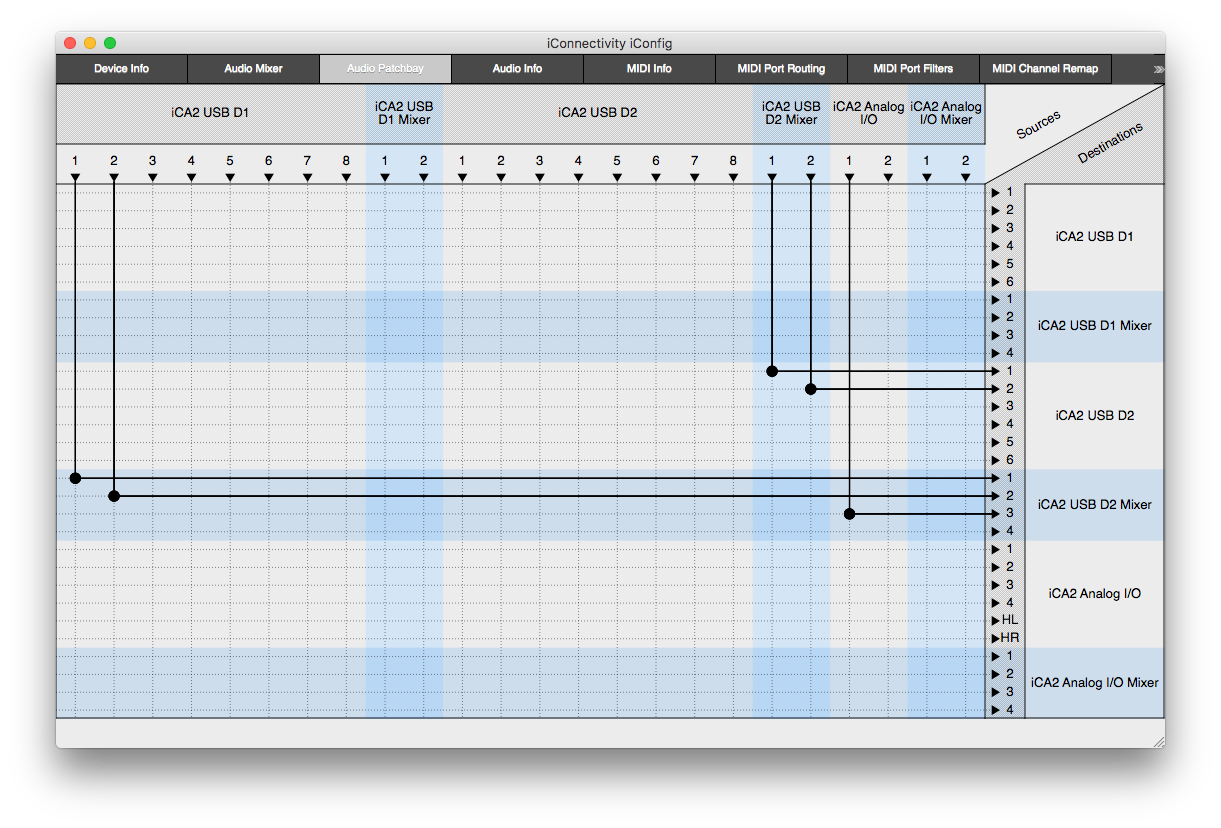This screenshot has height=828, width=1221.
Task: Select the iCA2 USB D2 Mixer destination label
Action: pos(1094,505)
